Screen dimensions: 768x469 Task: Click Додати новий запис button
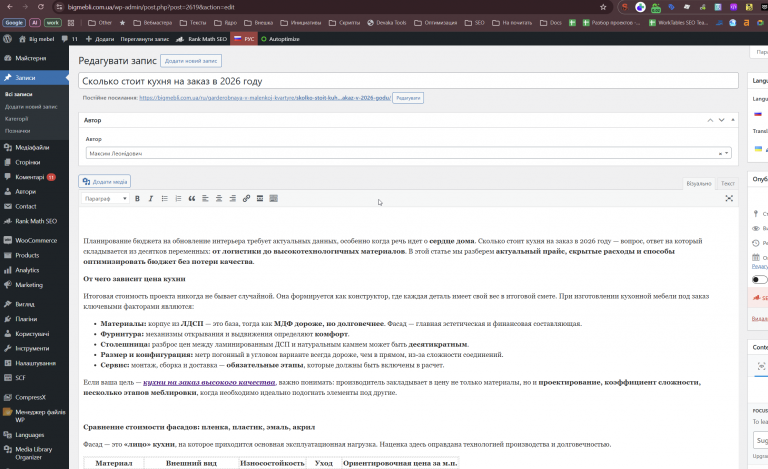pos(191,61)
